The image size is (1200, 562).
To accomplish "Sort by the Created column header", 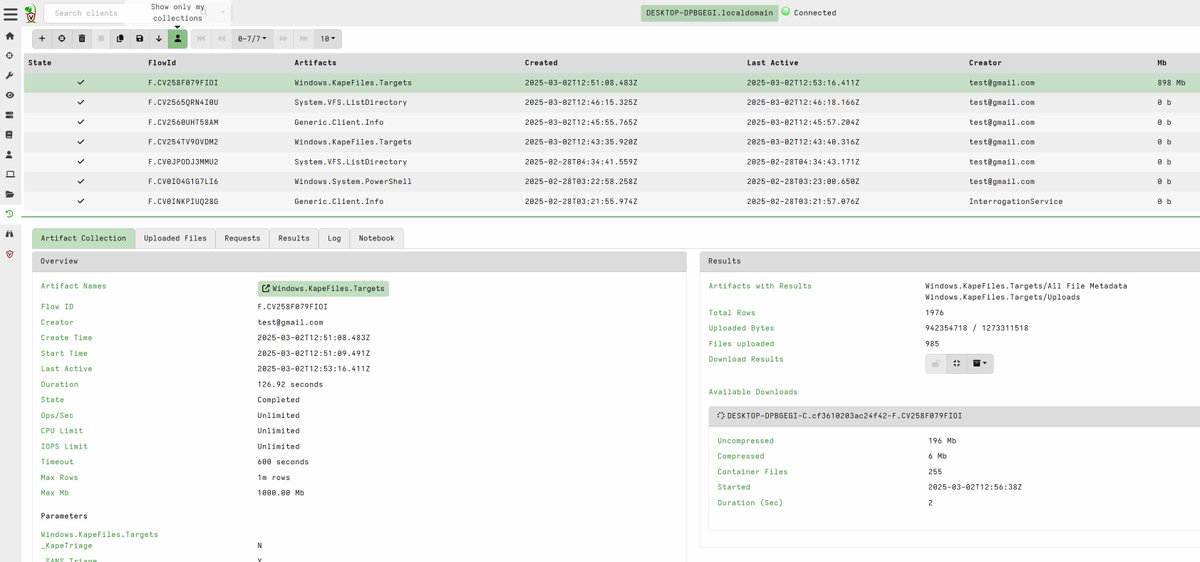I will (541, 63).
